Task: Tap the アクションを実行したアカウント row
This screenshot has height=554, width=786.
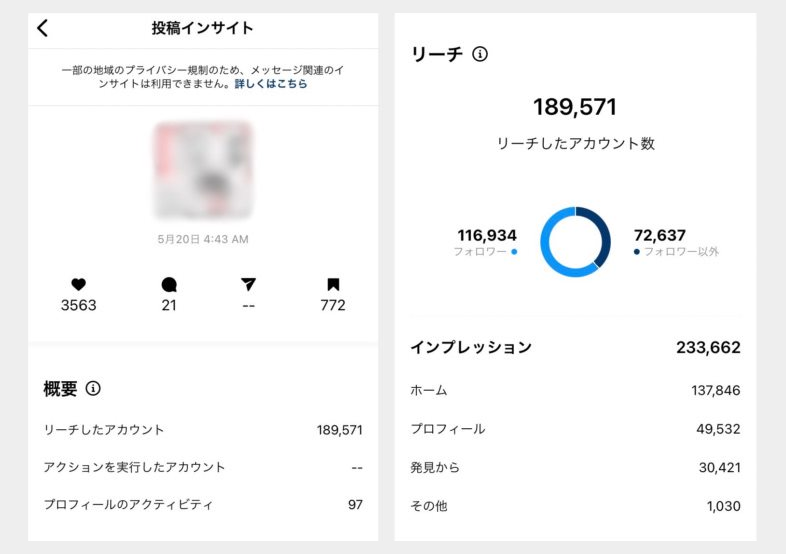Action: coord(203,467)
